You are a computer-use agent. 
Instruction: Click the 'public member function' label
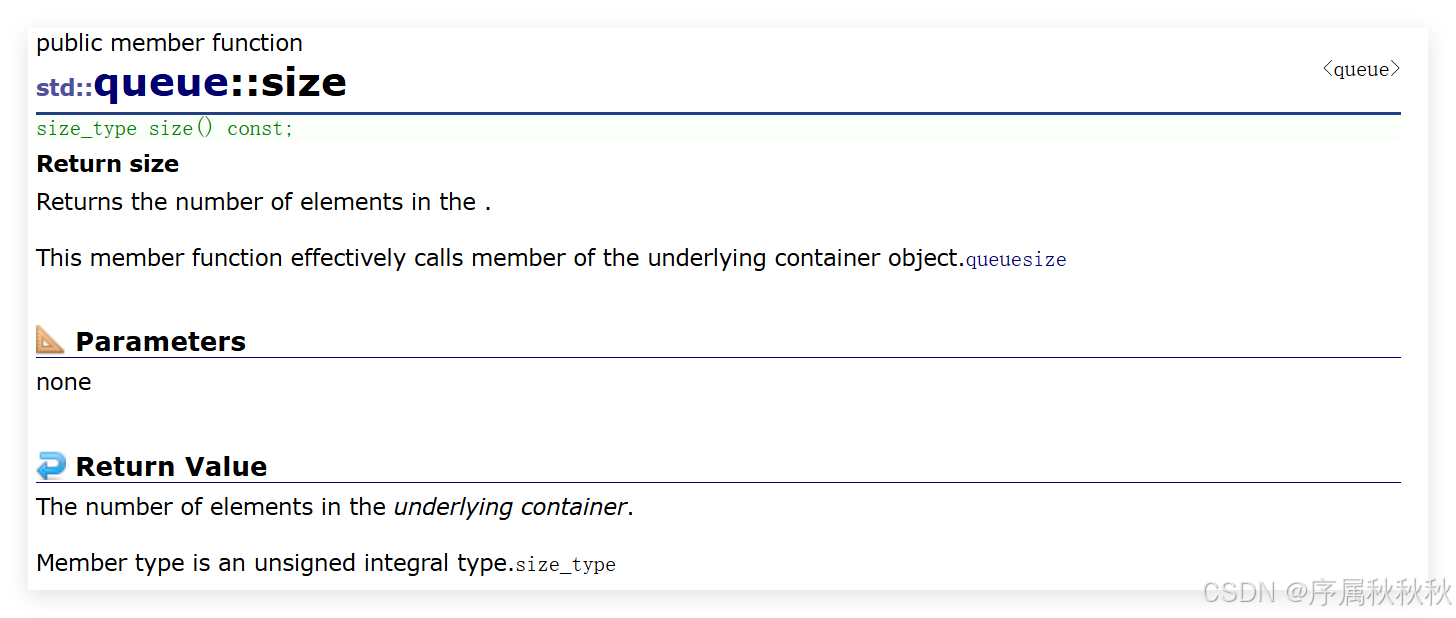(169, 43)
